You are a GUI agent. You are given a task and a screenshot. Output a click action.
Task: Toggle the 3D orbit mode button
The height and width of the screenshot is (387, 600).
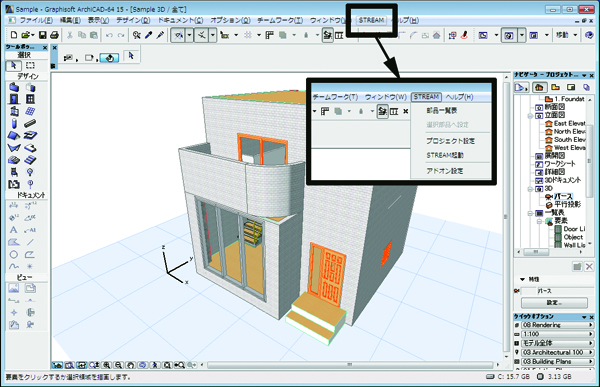(x=109, y=58)
